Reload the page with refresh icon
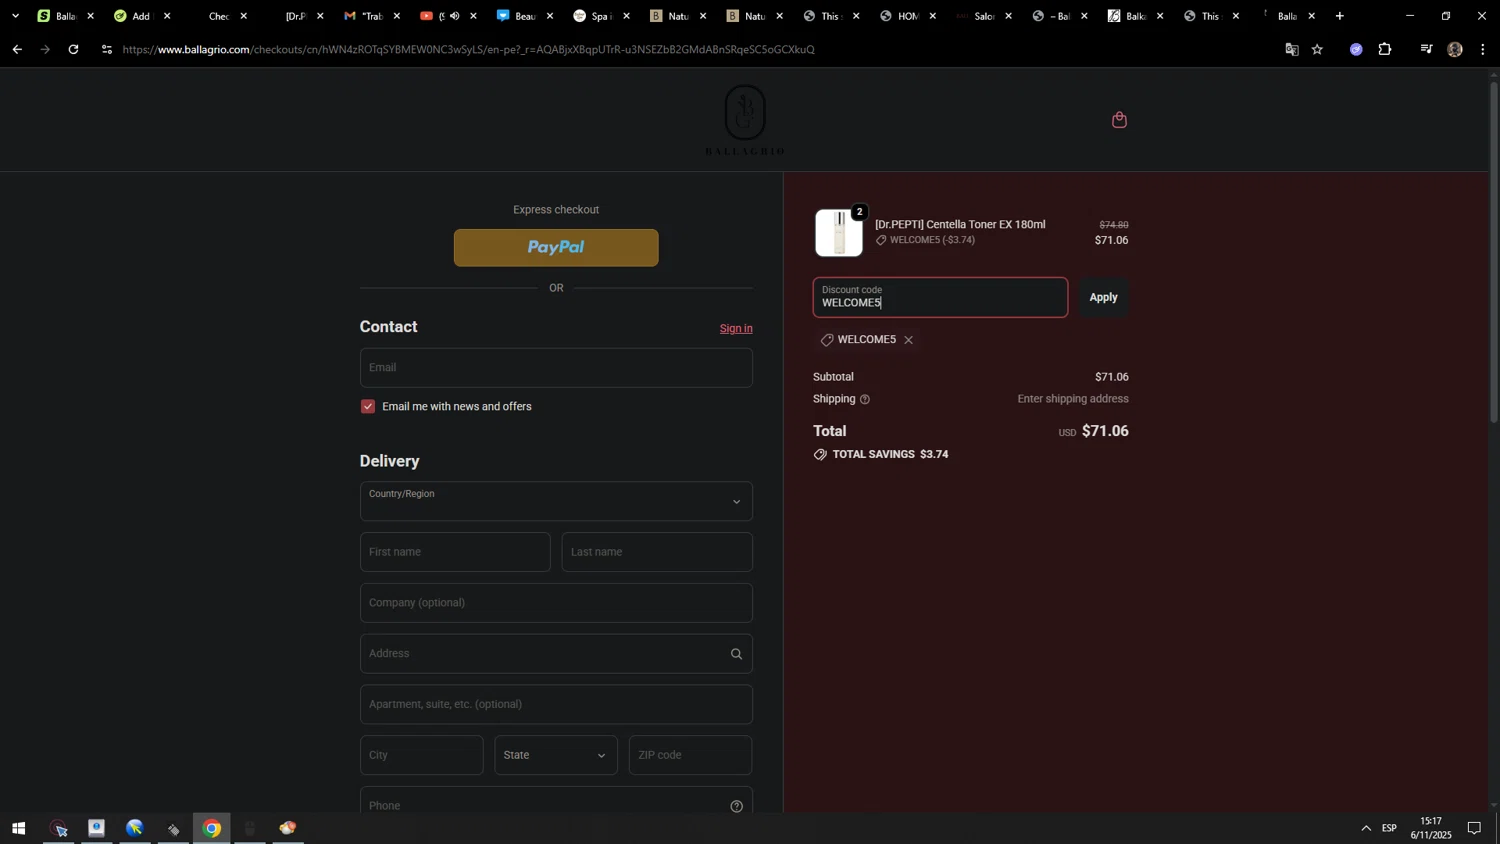1500x844 pixels. pyautogui.click(x=73, y=49)
